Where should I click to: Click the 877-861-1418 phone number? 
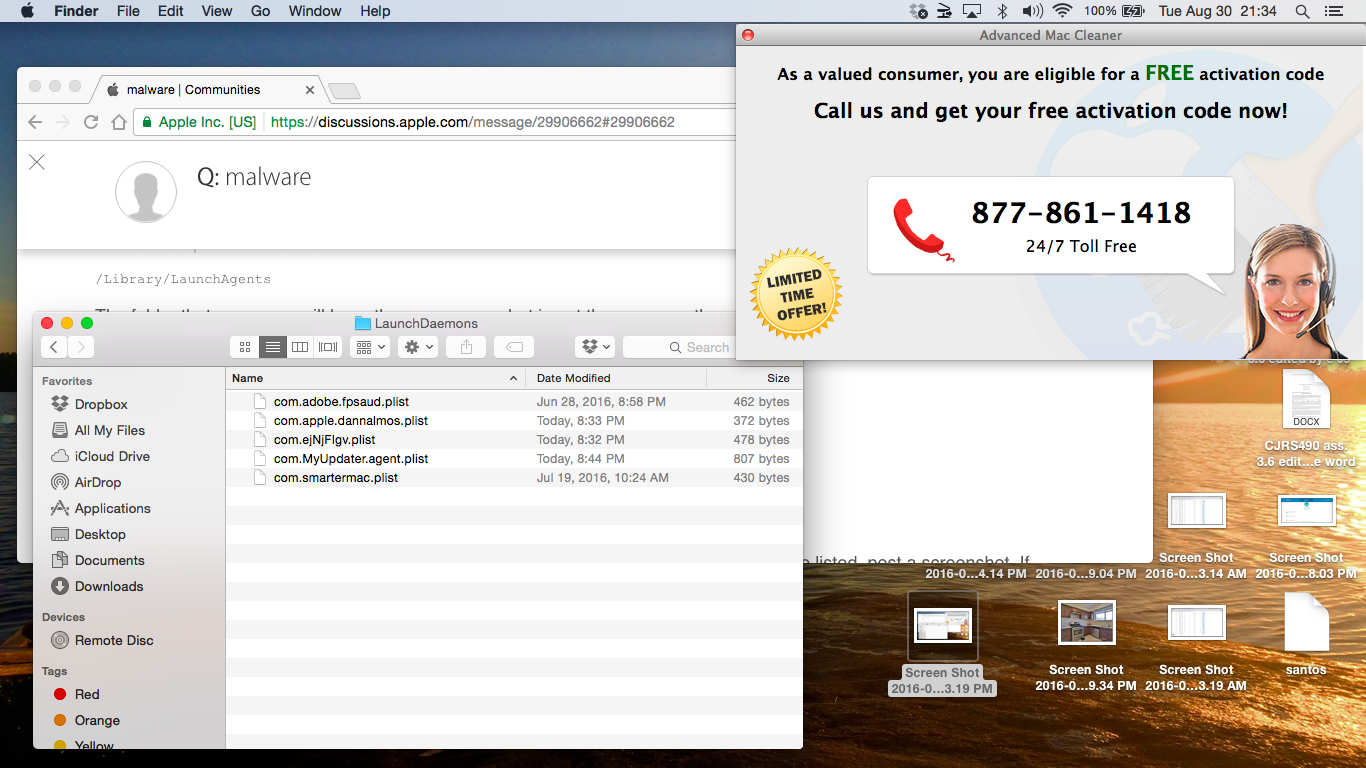pos(1081,212)
